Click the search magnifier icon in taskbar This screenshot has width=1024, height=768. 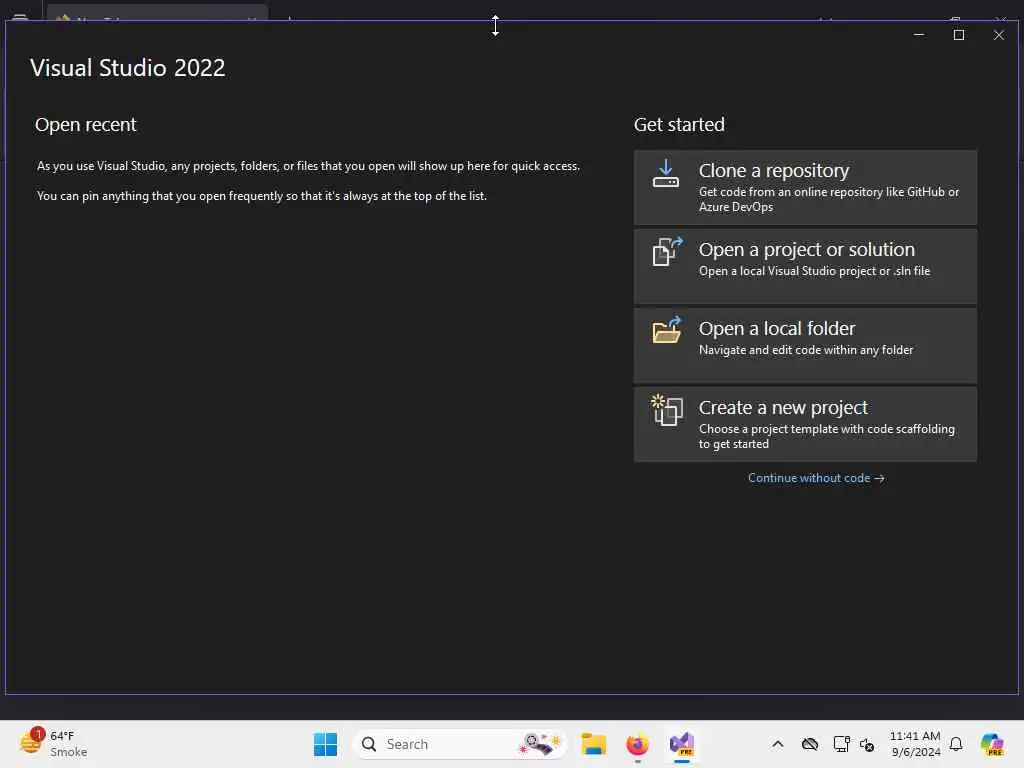(369, 744)
